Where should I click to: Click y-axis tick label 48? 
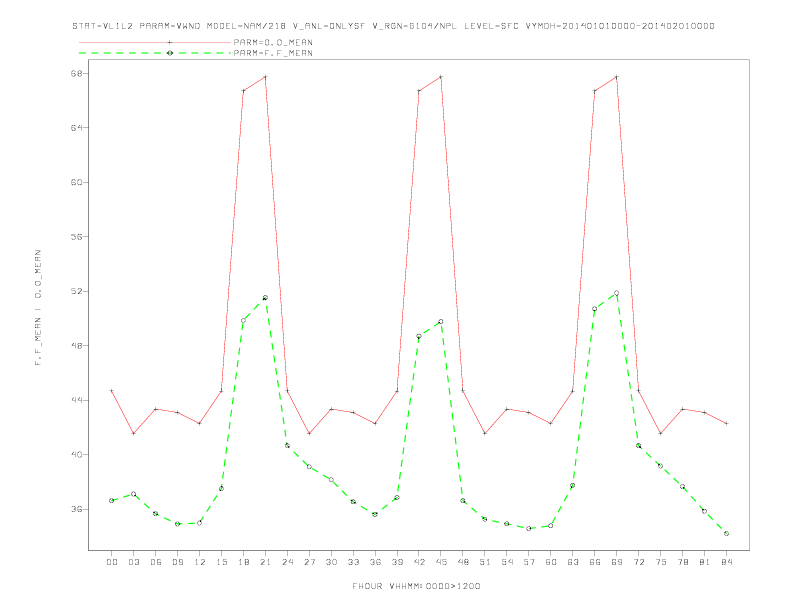[76, 346]
